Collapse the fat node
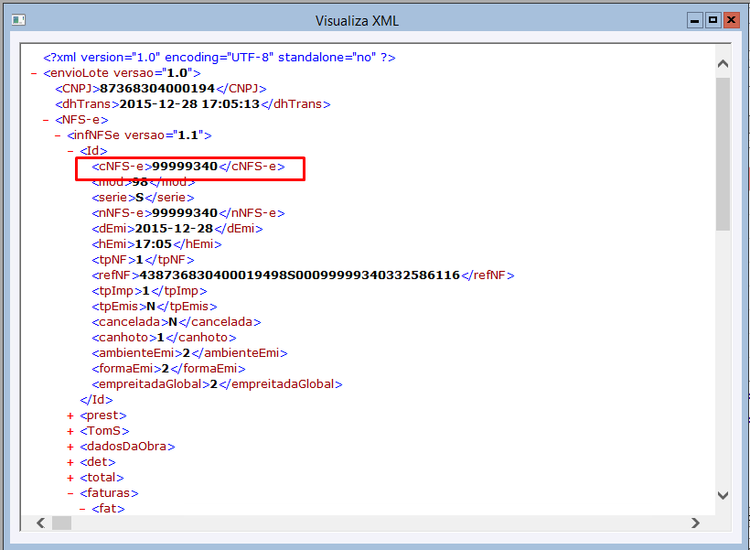Screen dimensions: 750x550 82,509
